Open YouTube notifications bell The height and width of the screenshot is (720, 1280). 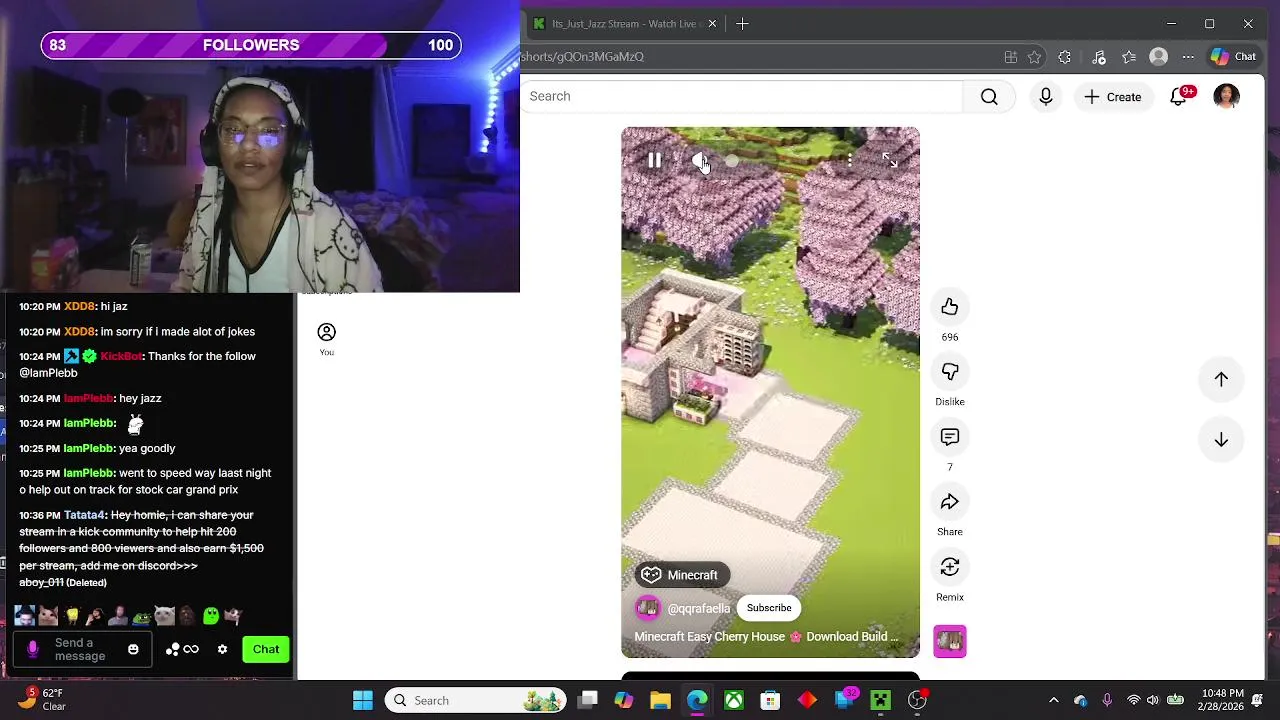coord(1179,96)
